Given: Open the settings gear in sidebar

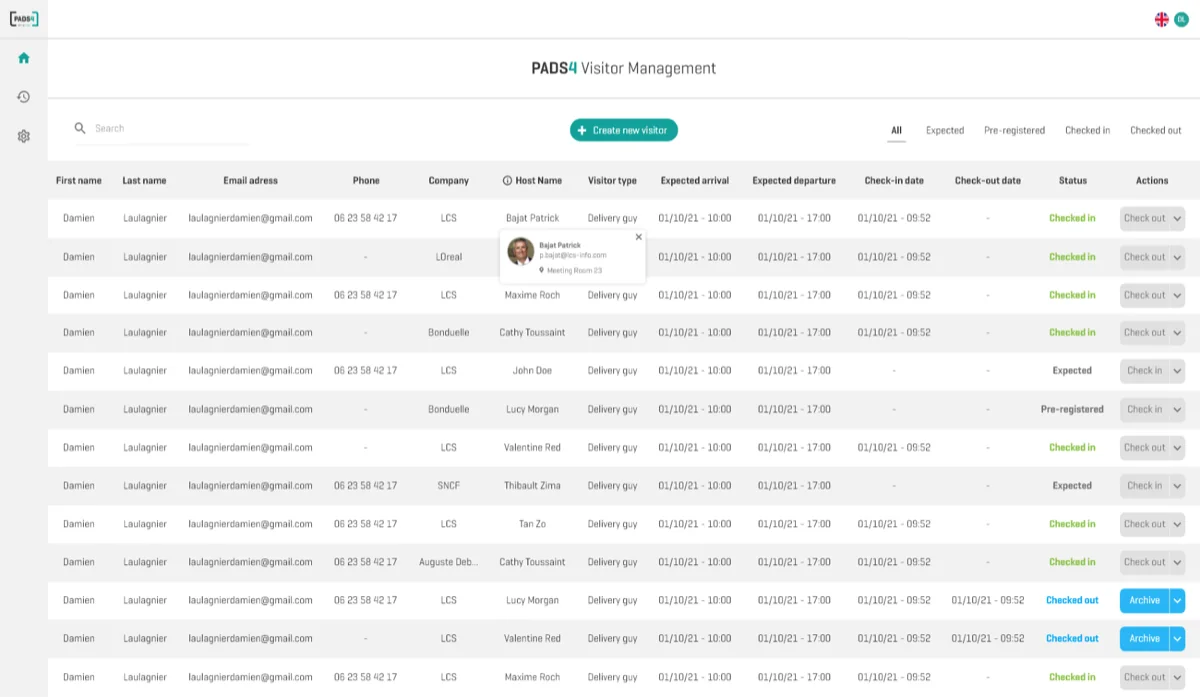Looking at the screenshot, I should point(24,136).
